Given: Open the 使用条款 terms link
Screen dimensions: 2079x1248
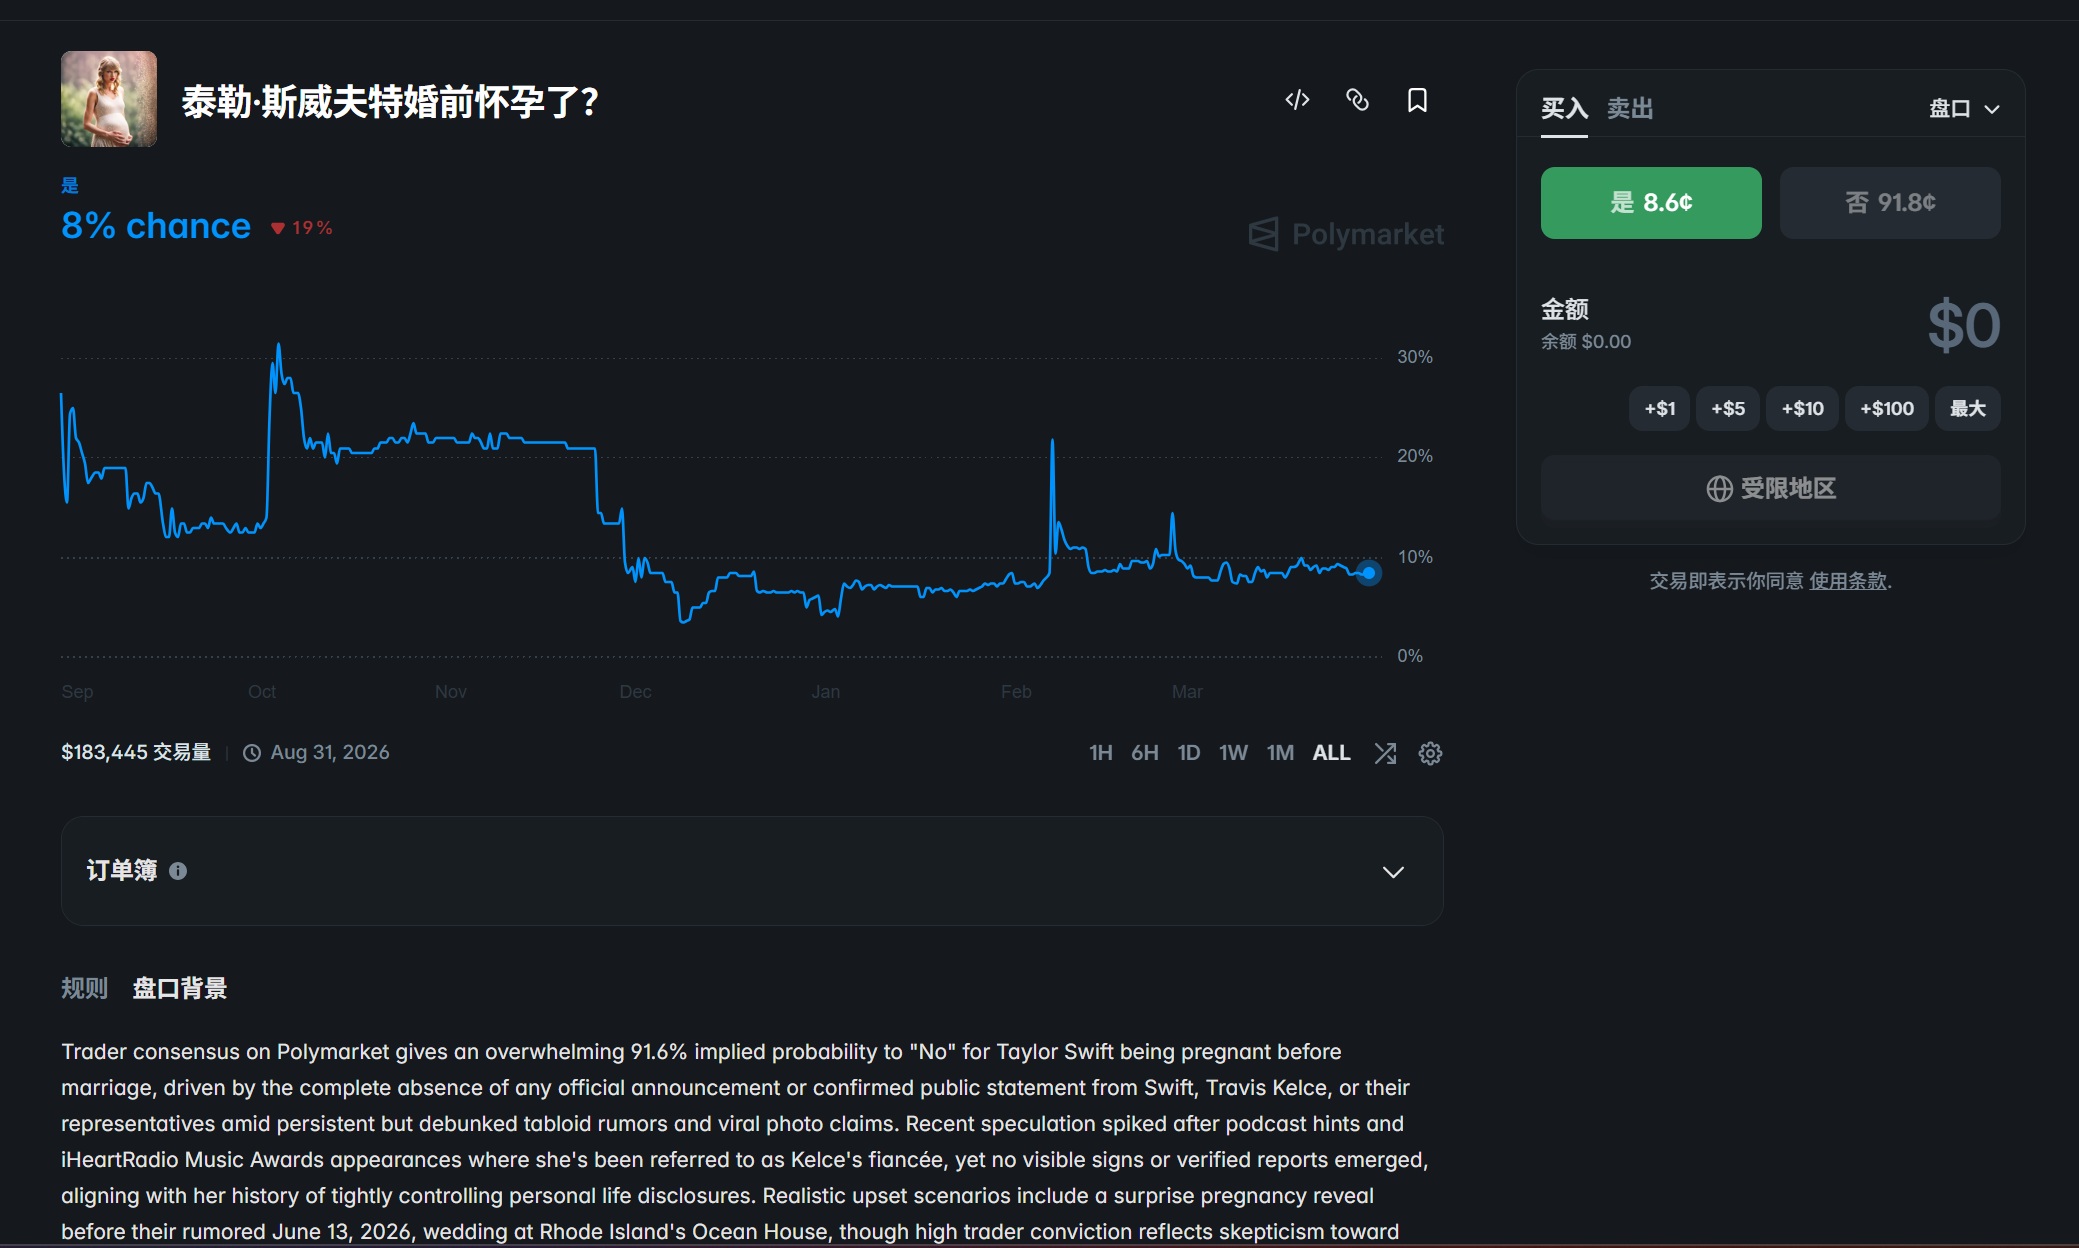Looking at the screenshot, I should pos(1847,581).
